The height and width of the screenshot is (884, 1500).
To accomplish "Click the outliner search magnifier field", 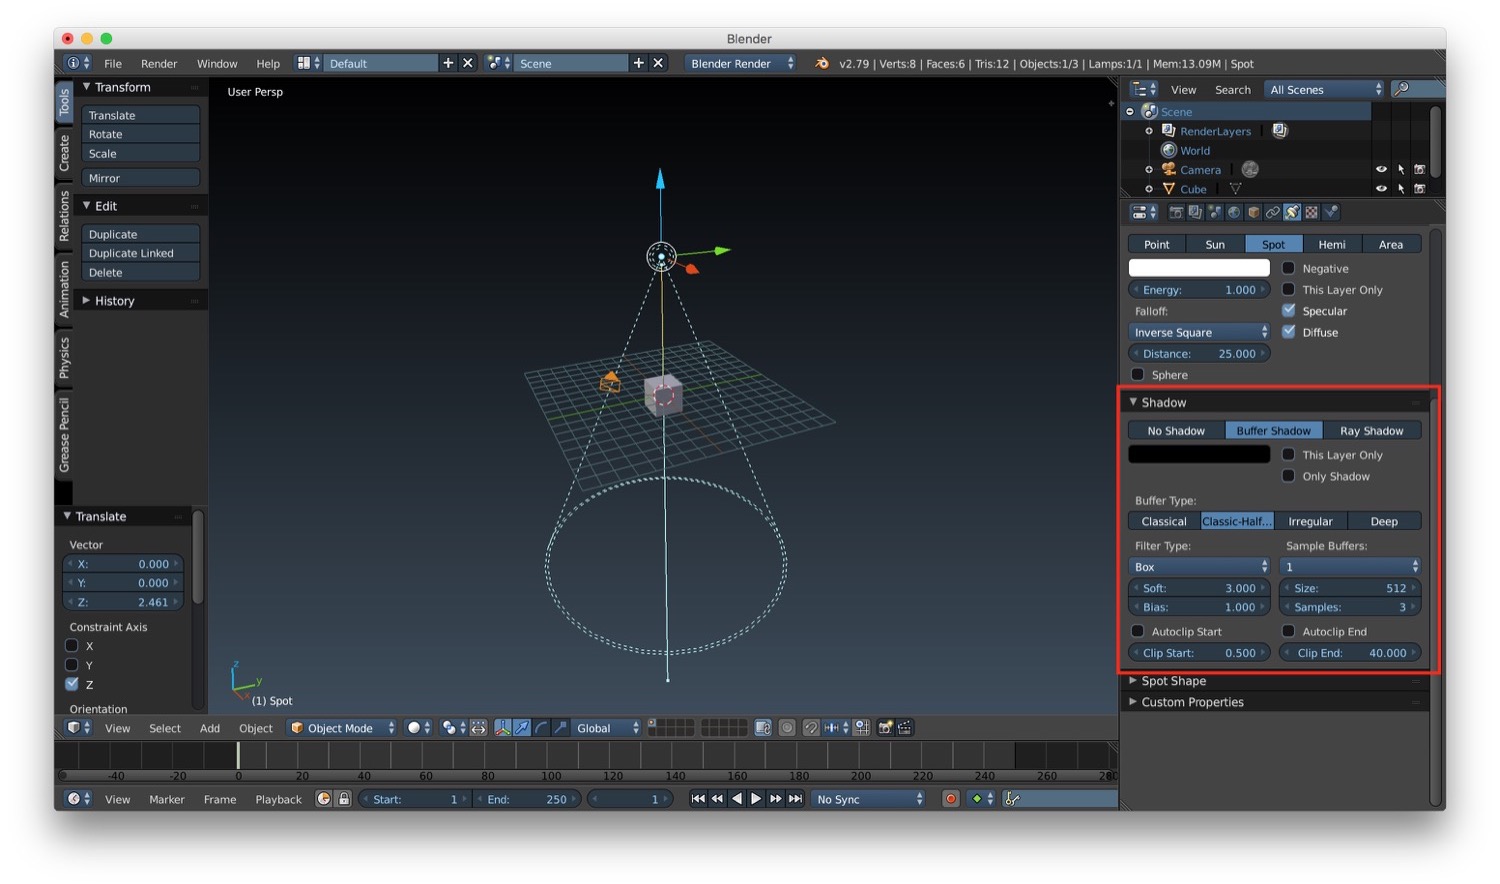I will (1416, 89).
